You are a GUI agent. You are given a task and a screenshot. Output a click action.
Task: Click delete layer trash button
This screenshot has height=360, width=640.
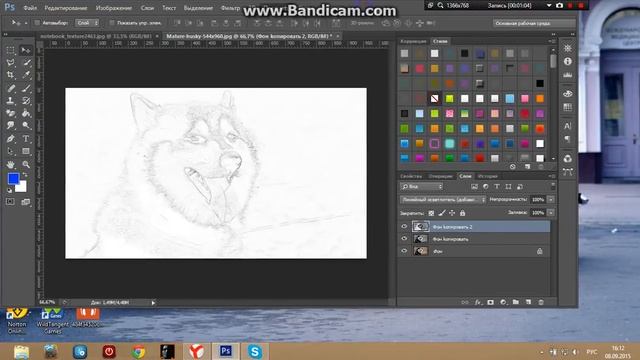541,302
